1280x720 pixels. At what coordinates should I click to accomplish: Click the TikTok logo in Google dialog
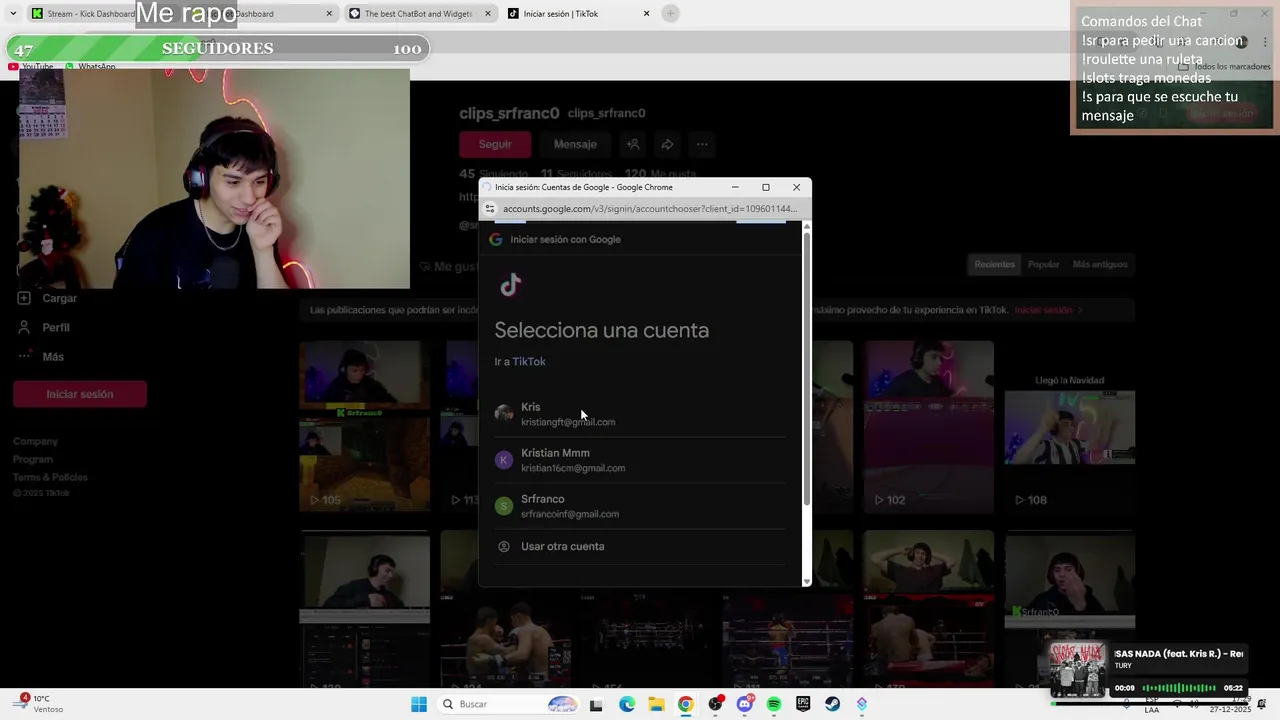click(x=510, y=285)
